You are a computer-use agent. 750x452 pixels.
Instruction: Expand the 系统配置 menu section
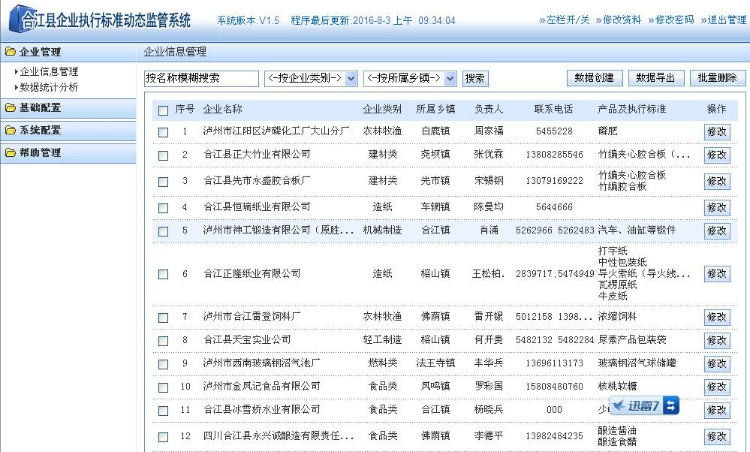[68, 130]
